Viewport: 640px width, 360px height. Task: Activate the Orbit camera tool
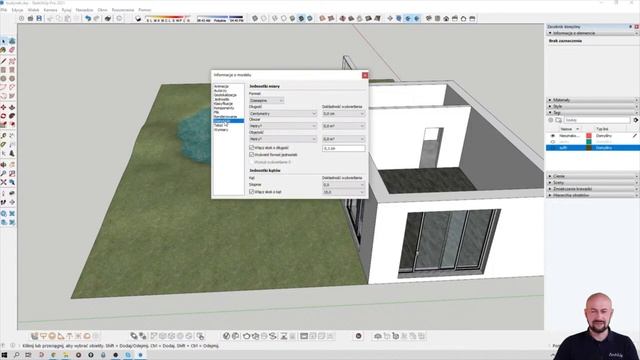click(4, 164)
